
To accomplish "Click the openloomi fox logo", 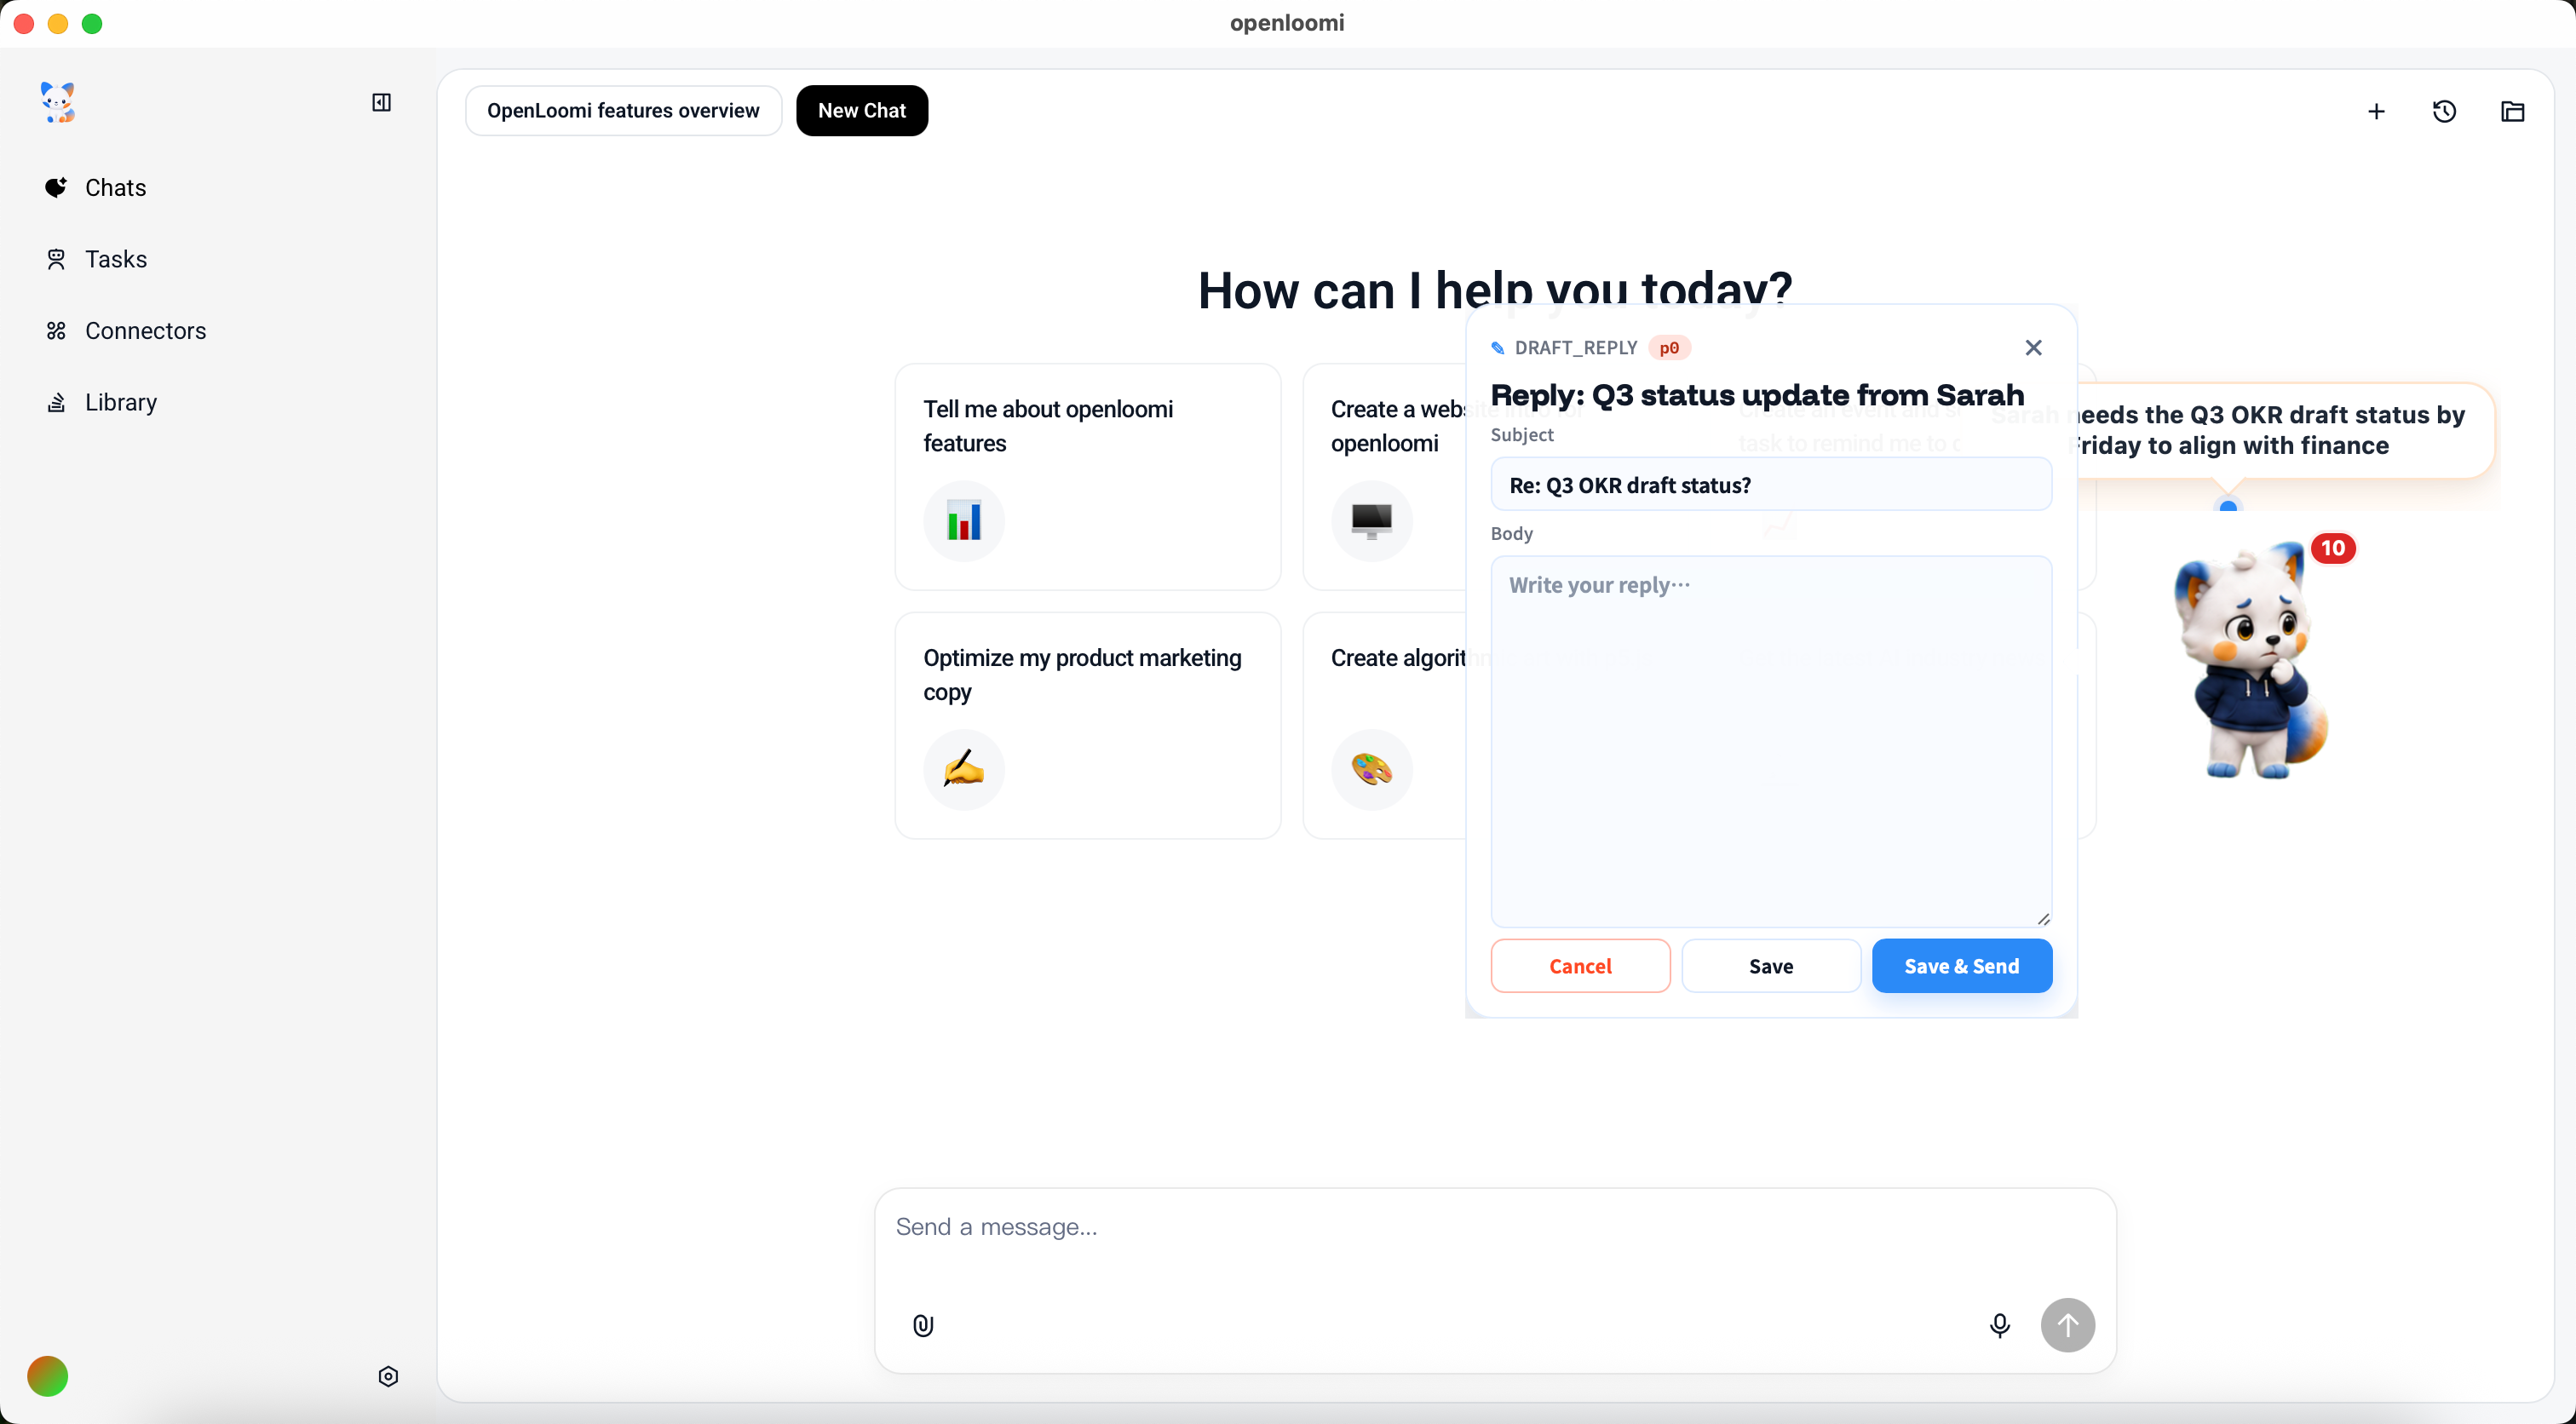I will (58, 102).
